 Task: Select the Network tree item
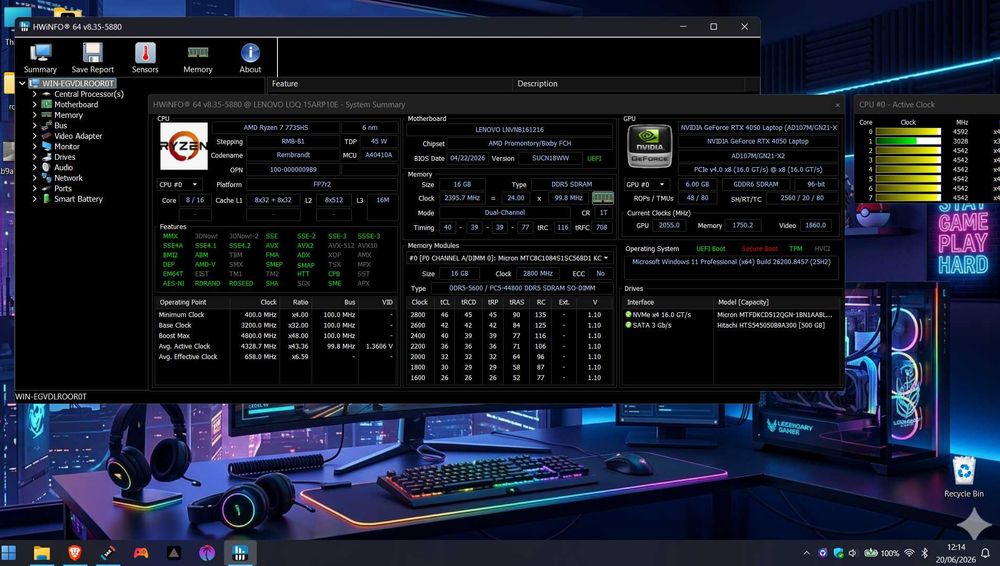[x=68, y=177]
